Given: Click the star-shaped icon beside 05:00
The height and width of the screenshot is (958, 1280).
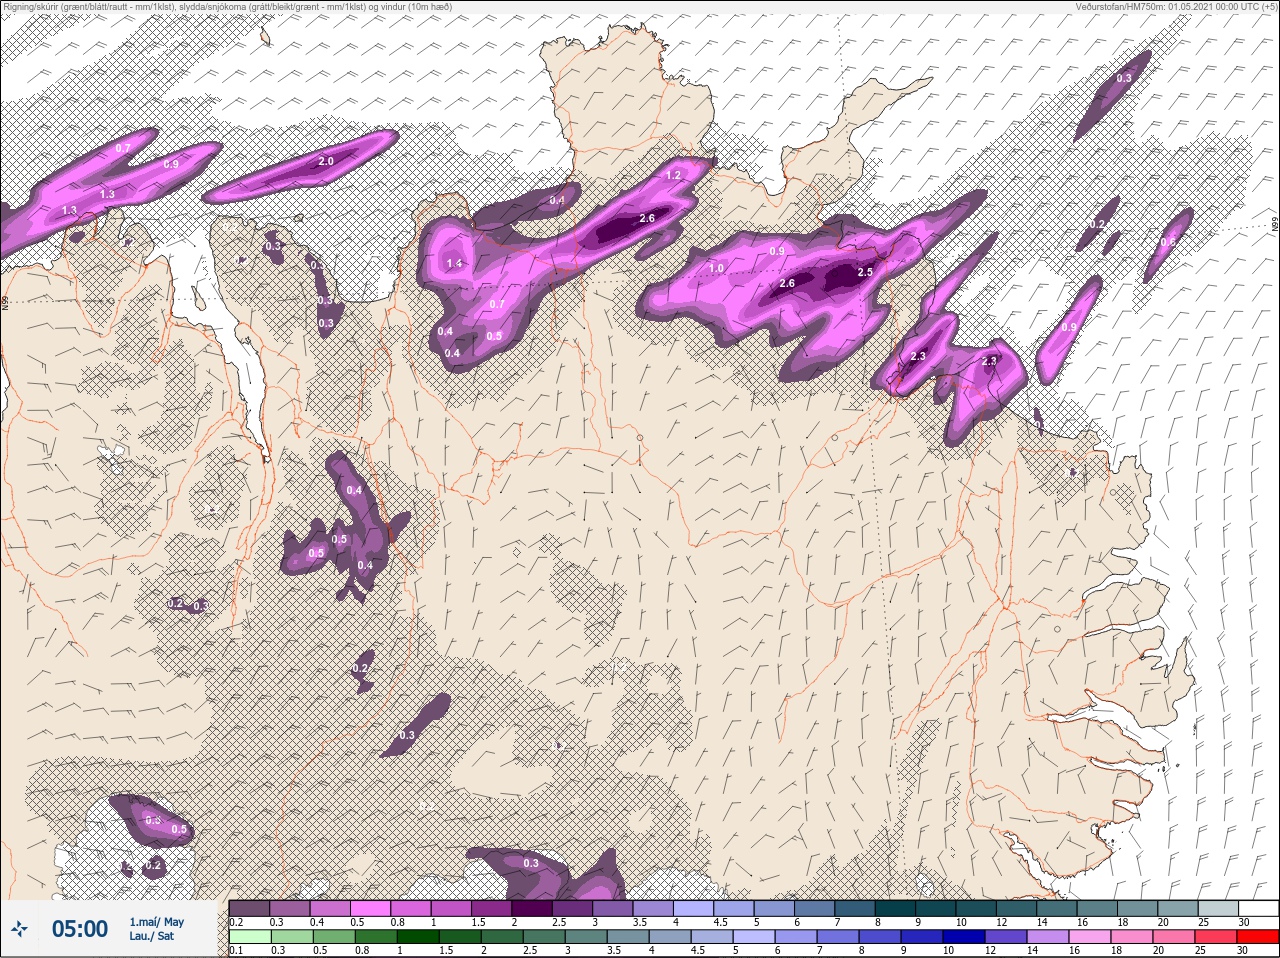Looking at the screenshot, I should pyautogui.click(x=19, y=930).
